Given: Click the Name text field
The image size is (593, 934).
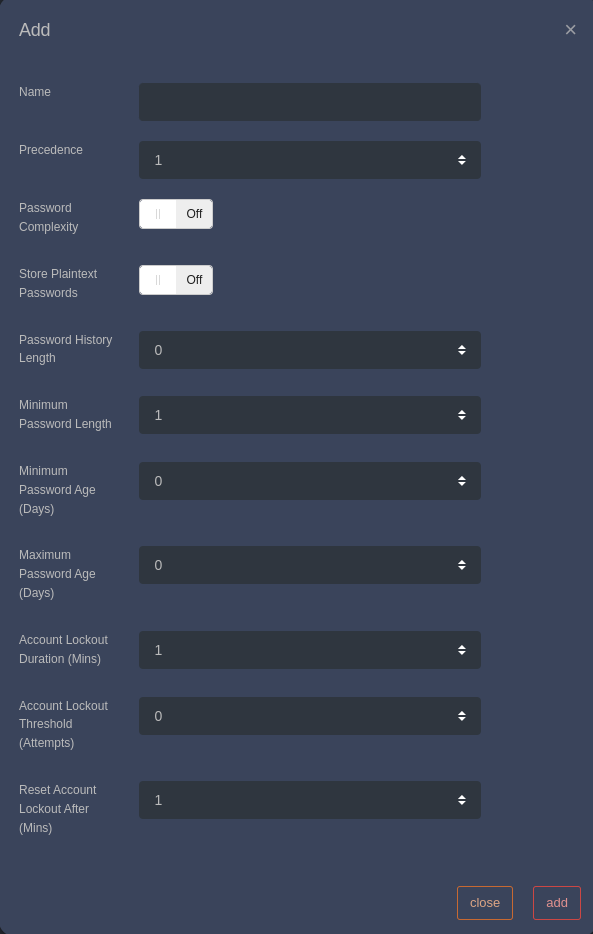Looking at the screenshot, I should pos(310,102).
